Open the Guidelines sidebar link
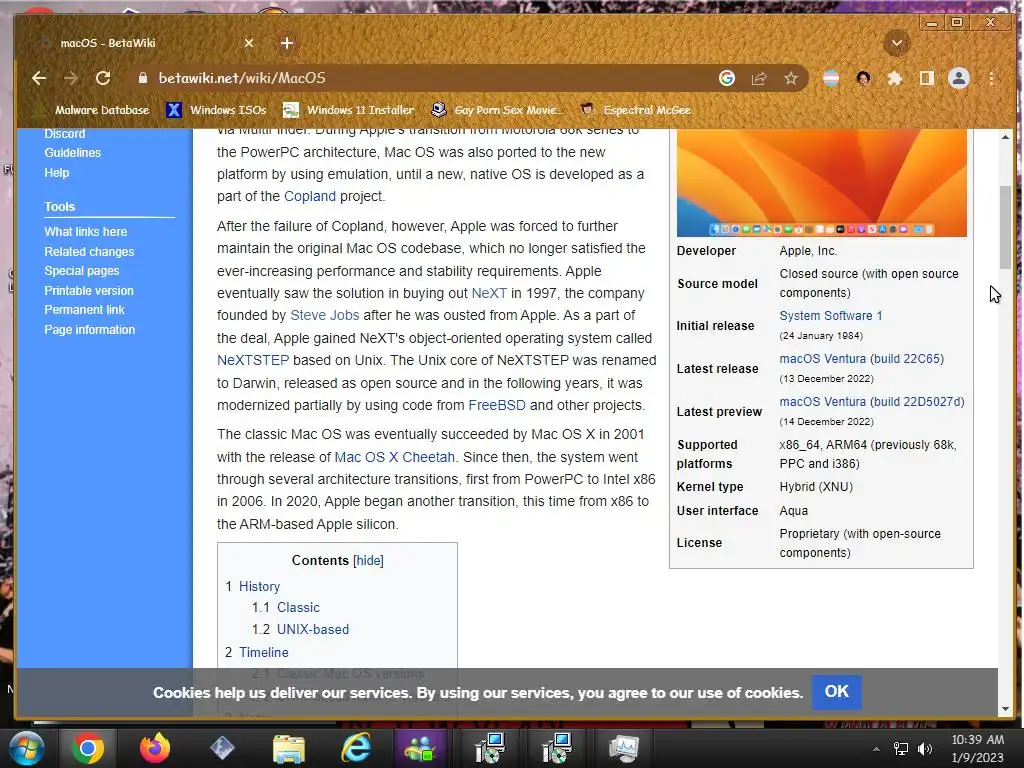This screenshot has height=768, width=1024. (x=72, y=153)
